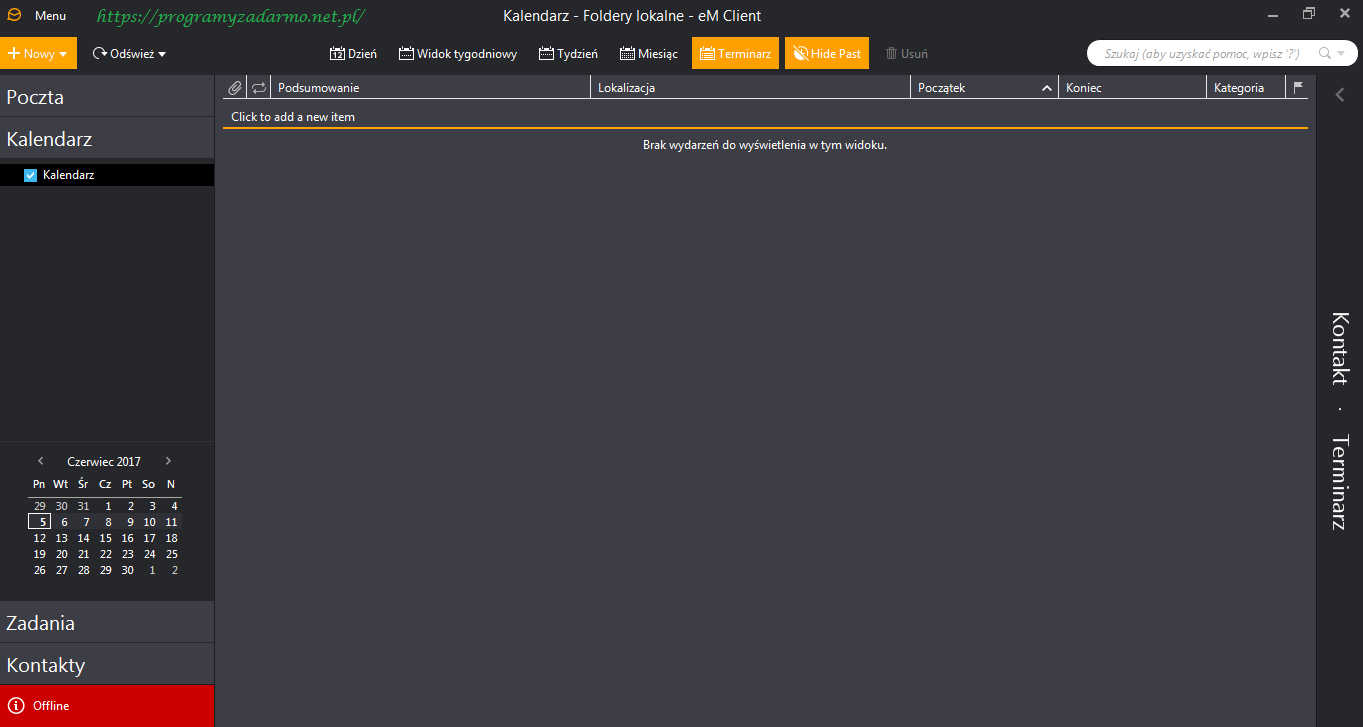Toggle the Hide Past button
This screenshot has width=1363, height=727.
point(826,54)
